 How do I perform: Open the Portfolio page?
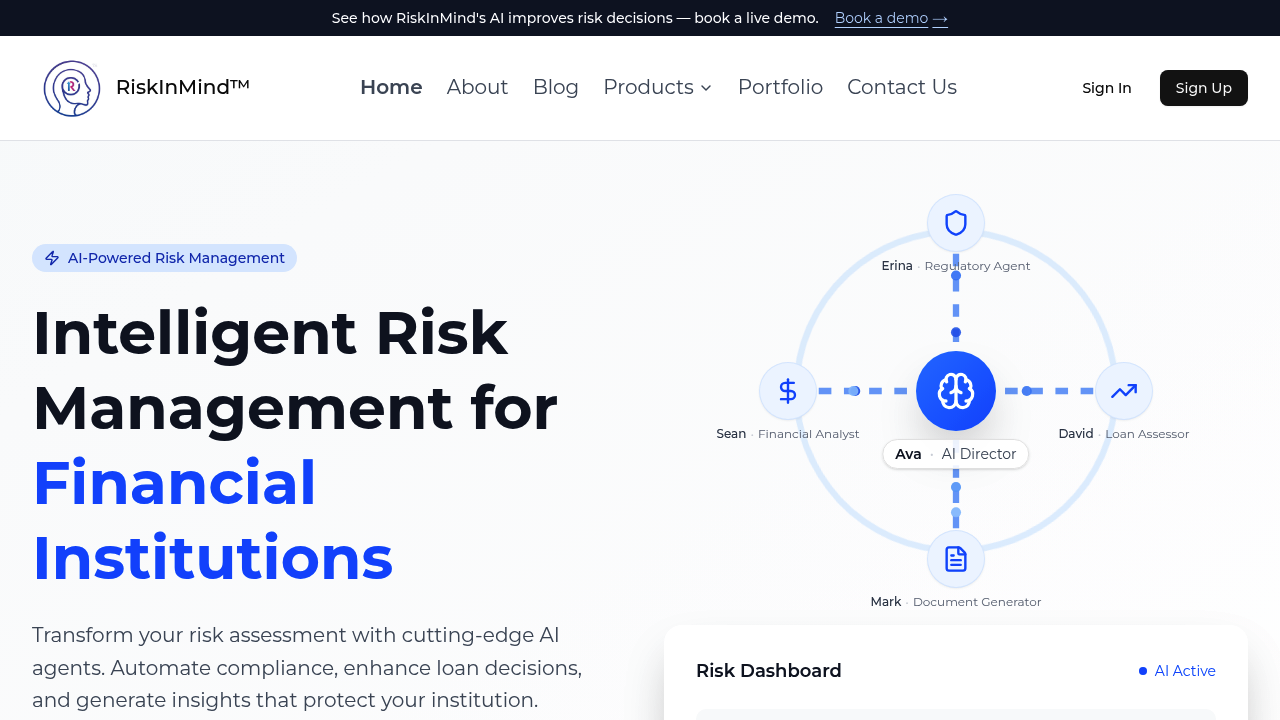click(x=780, y=87)
